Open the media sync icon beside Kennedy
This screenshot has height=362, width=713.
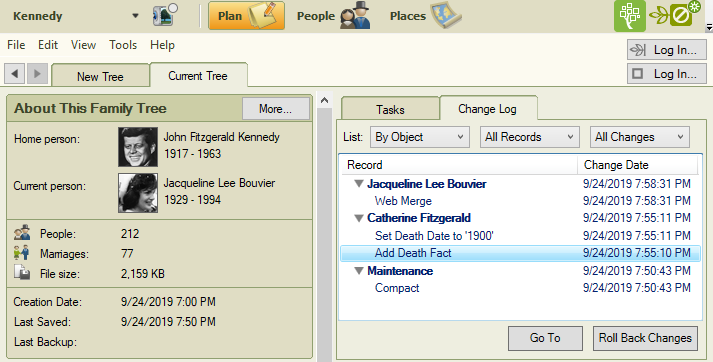click(x=165, y=15)
